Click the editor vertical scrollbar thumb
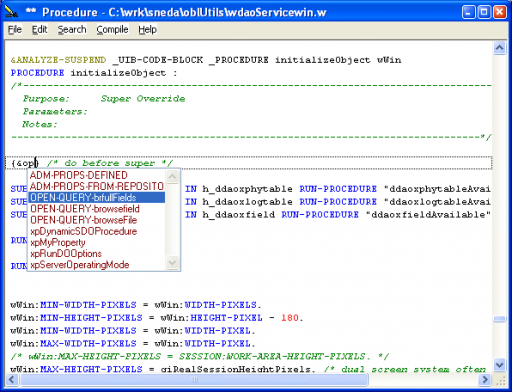512x392 pixels. (x=499, y=319)
